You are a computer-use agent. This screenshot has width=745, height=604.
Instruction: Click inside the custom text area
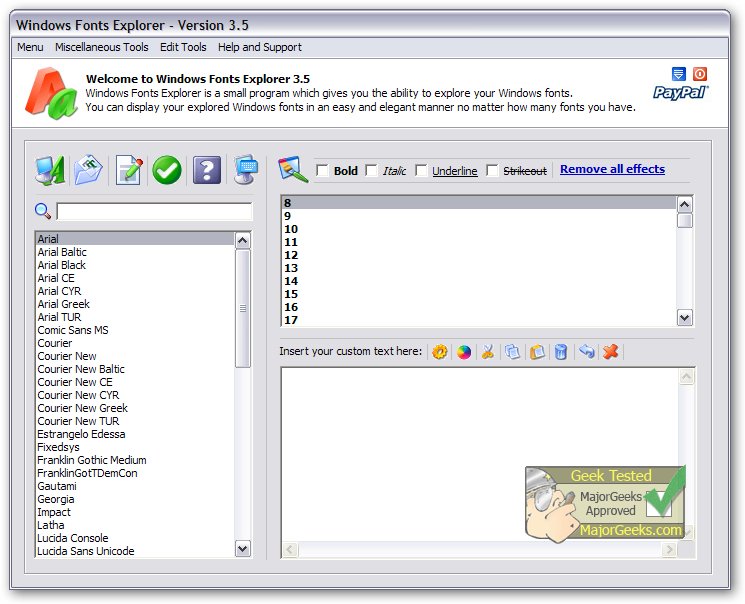pyautogui.click(x=479, y=454)
